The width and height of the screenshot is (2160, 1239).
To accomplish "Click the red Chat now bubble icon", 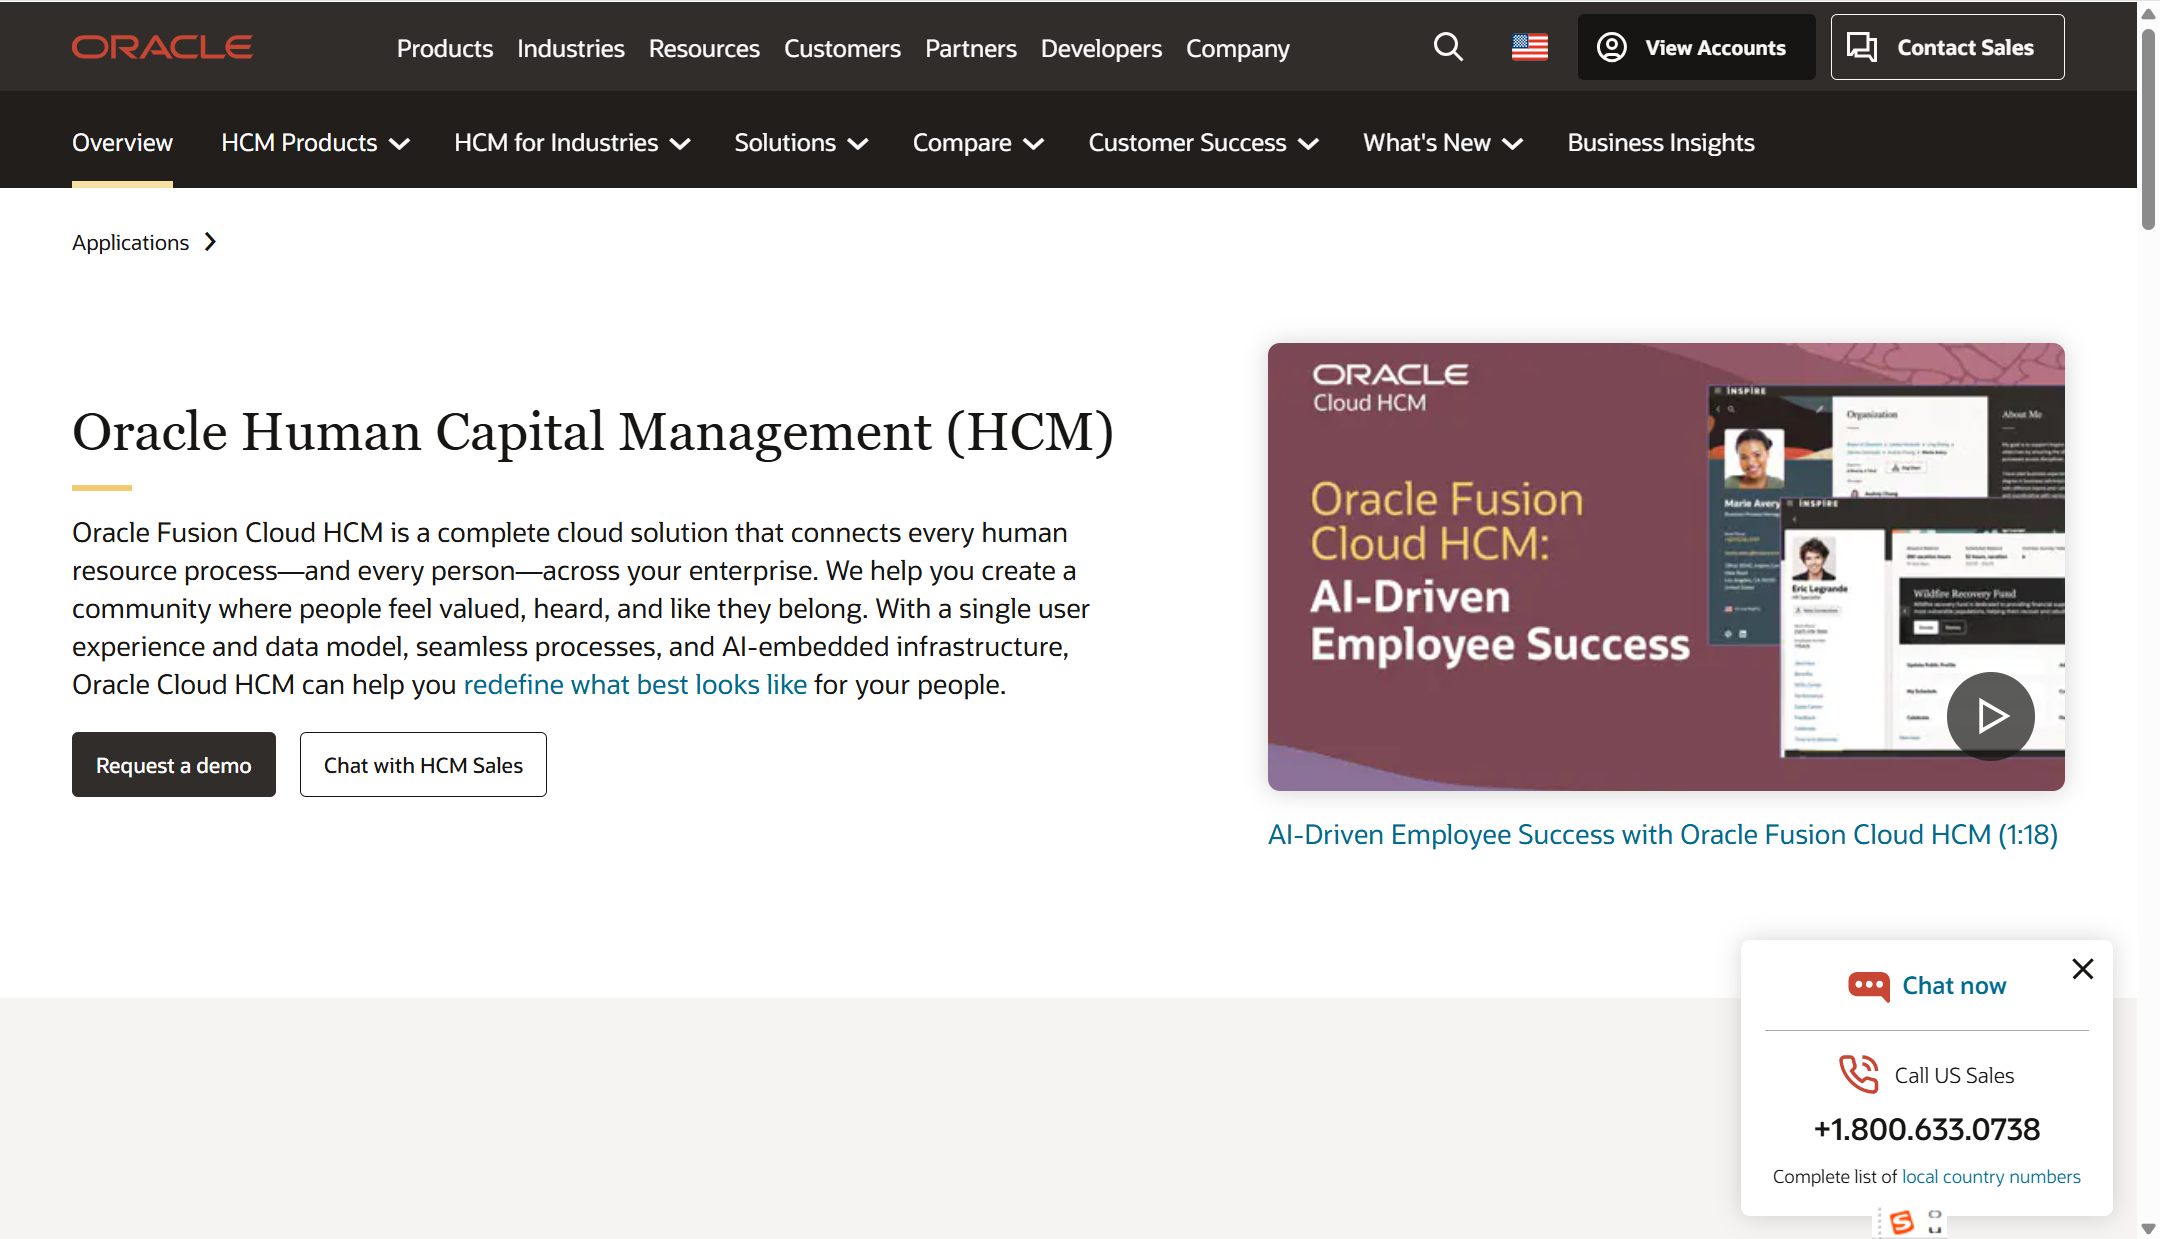I will pyautogui.click(x=1868, y=986).
